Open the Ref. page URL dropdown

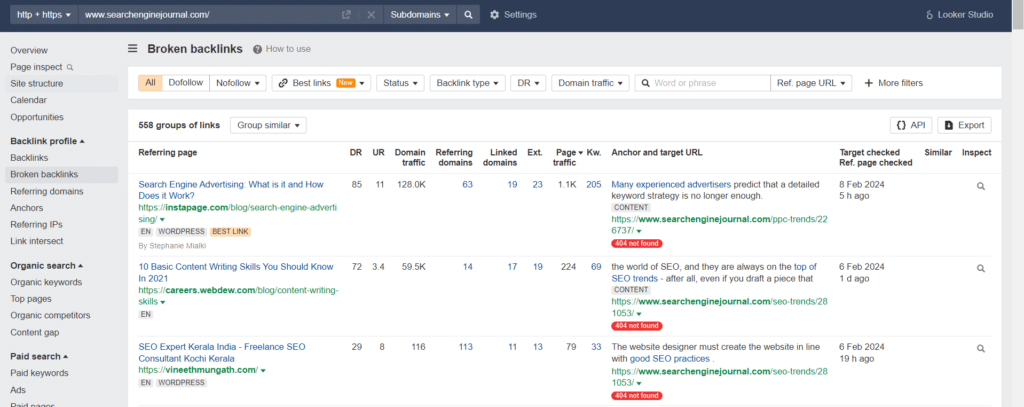point(811,83)
